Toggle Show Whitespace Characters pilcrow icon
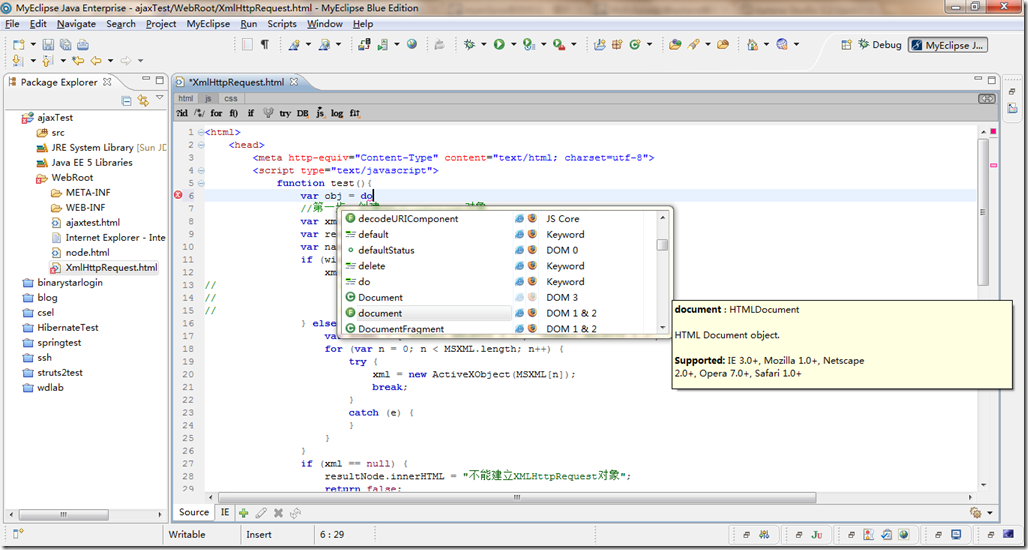 264,44
